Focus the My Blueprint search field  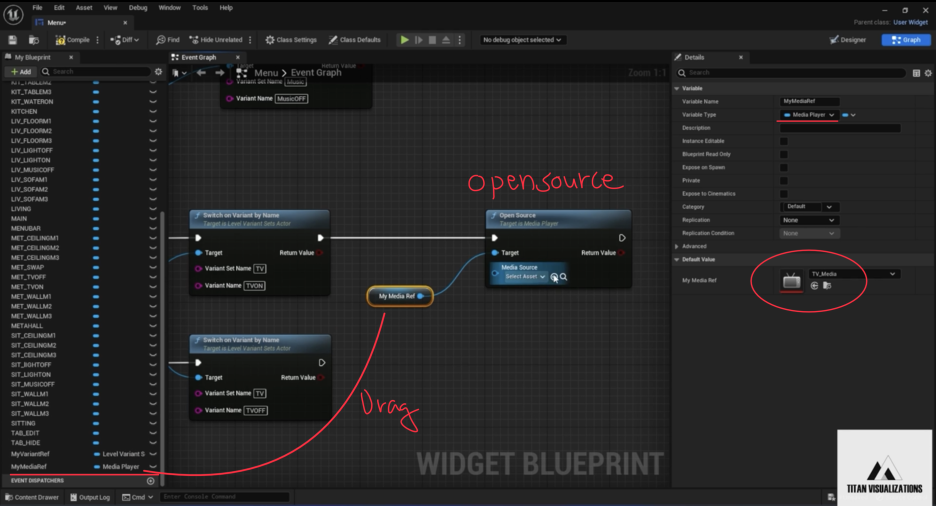click(96, 72)
